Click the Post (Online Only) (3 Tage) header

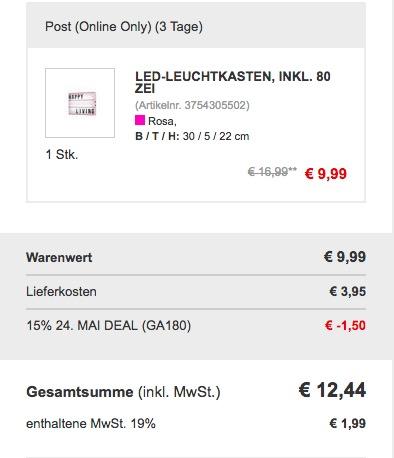coord(124,27)
